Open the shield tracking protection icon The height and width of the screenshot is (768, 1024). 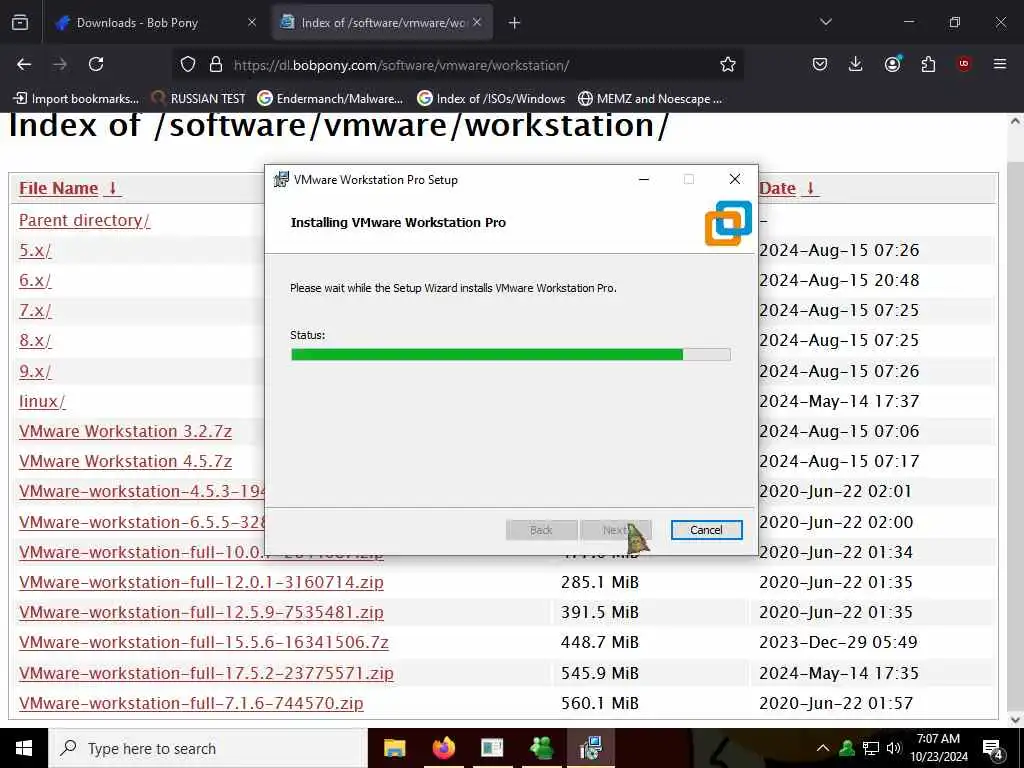188,64
